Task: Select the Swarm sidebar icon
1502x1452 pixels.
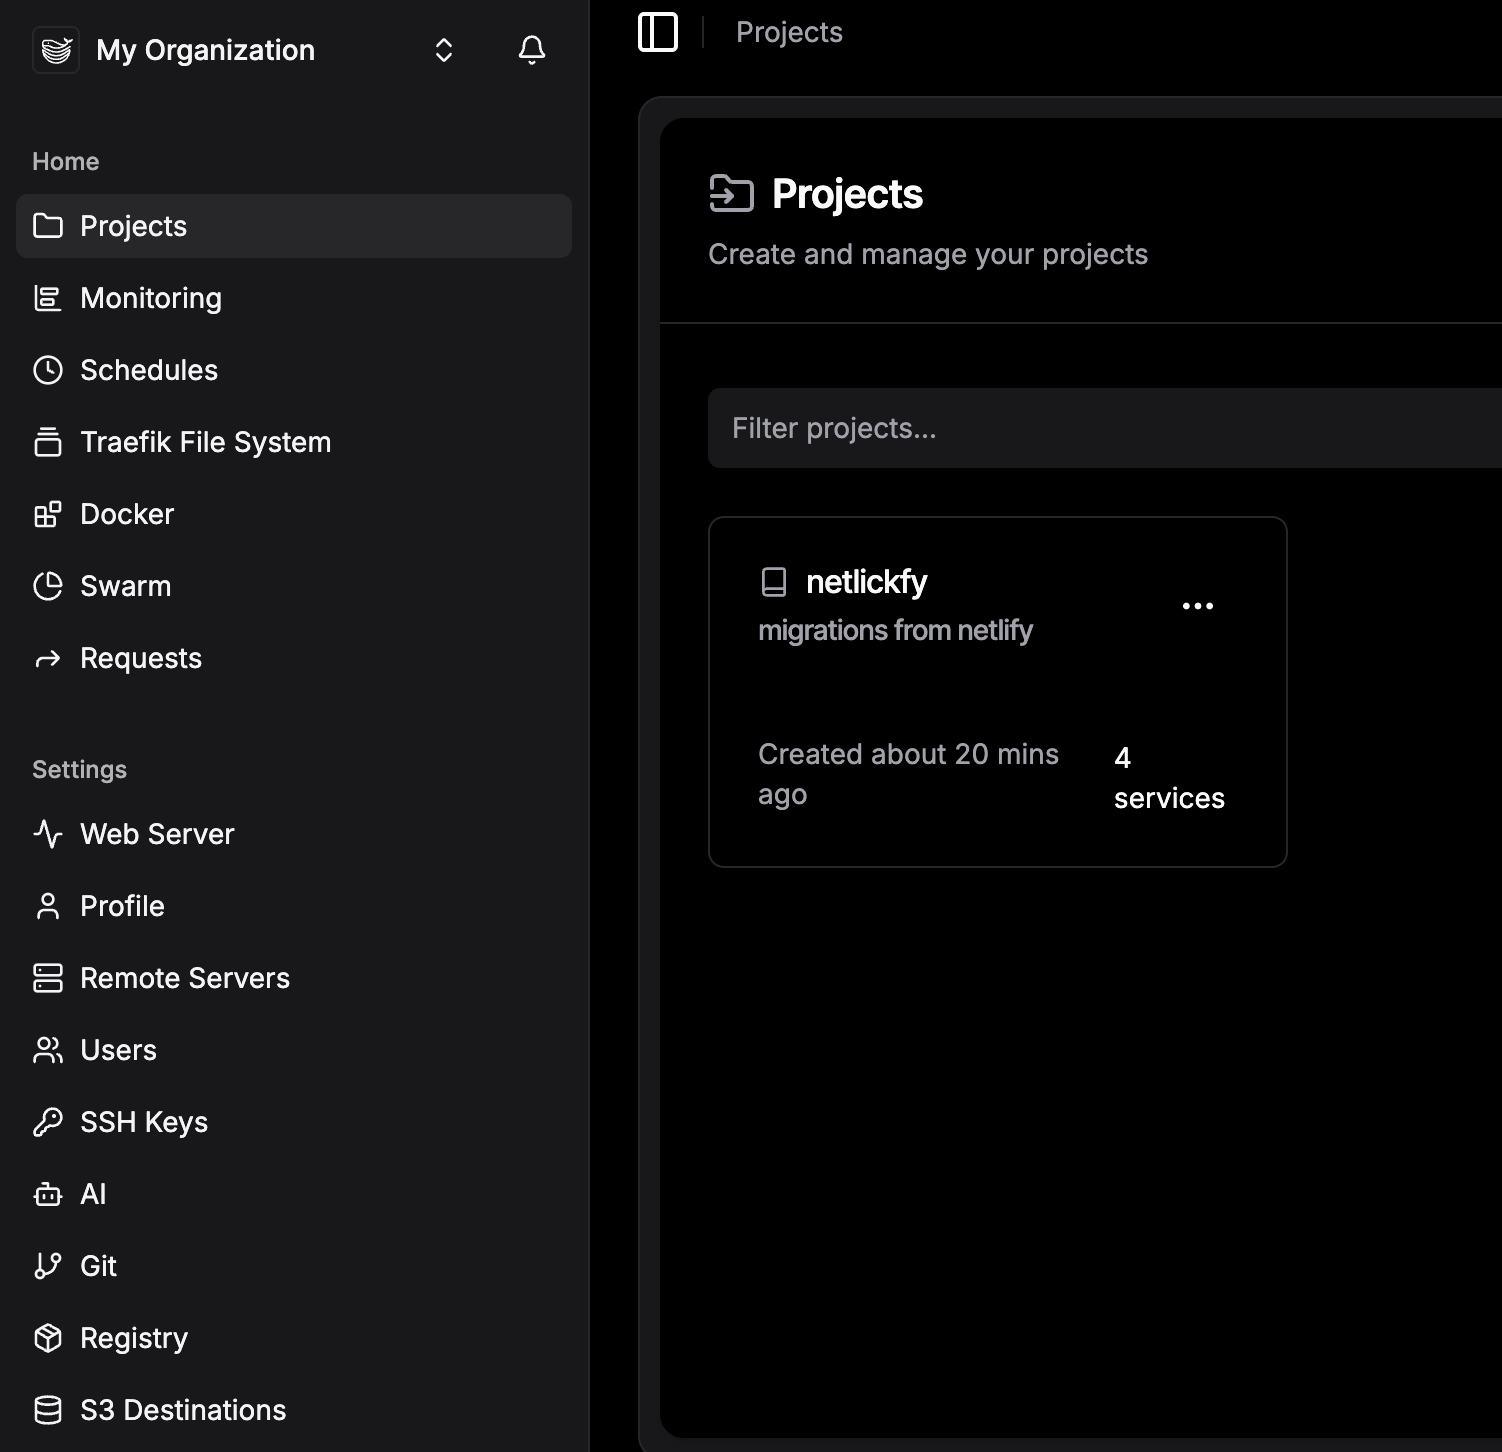Action: click(48, 586)
